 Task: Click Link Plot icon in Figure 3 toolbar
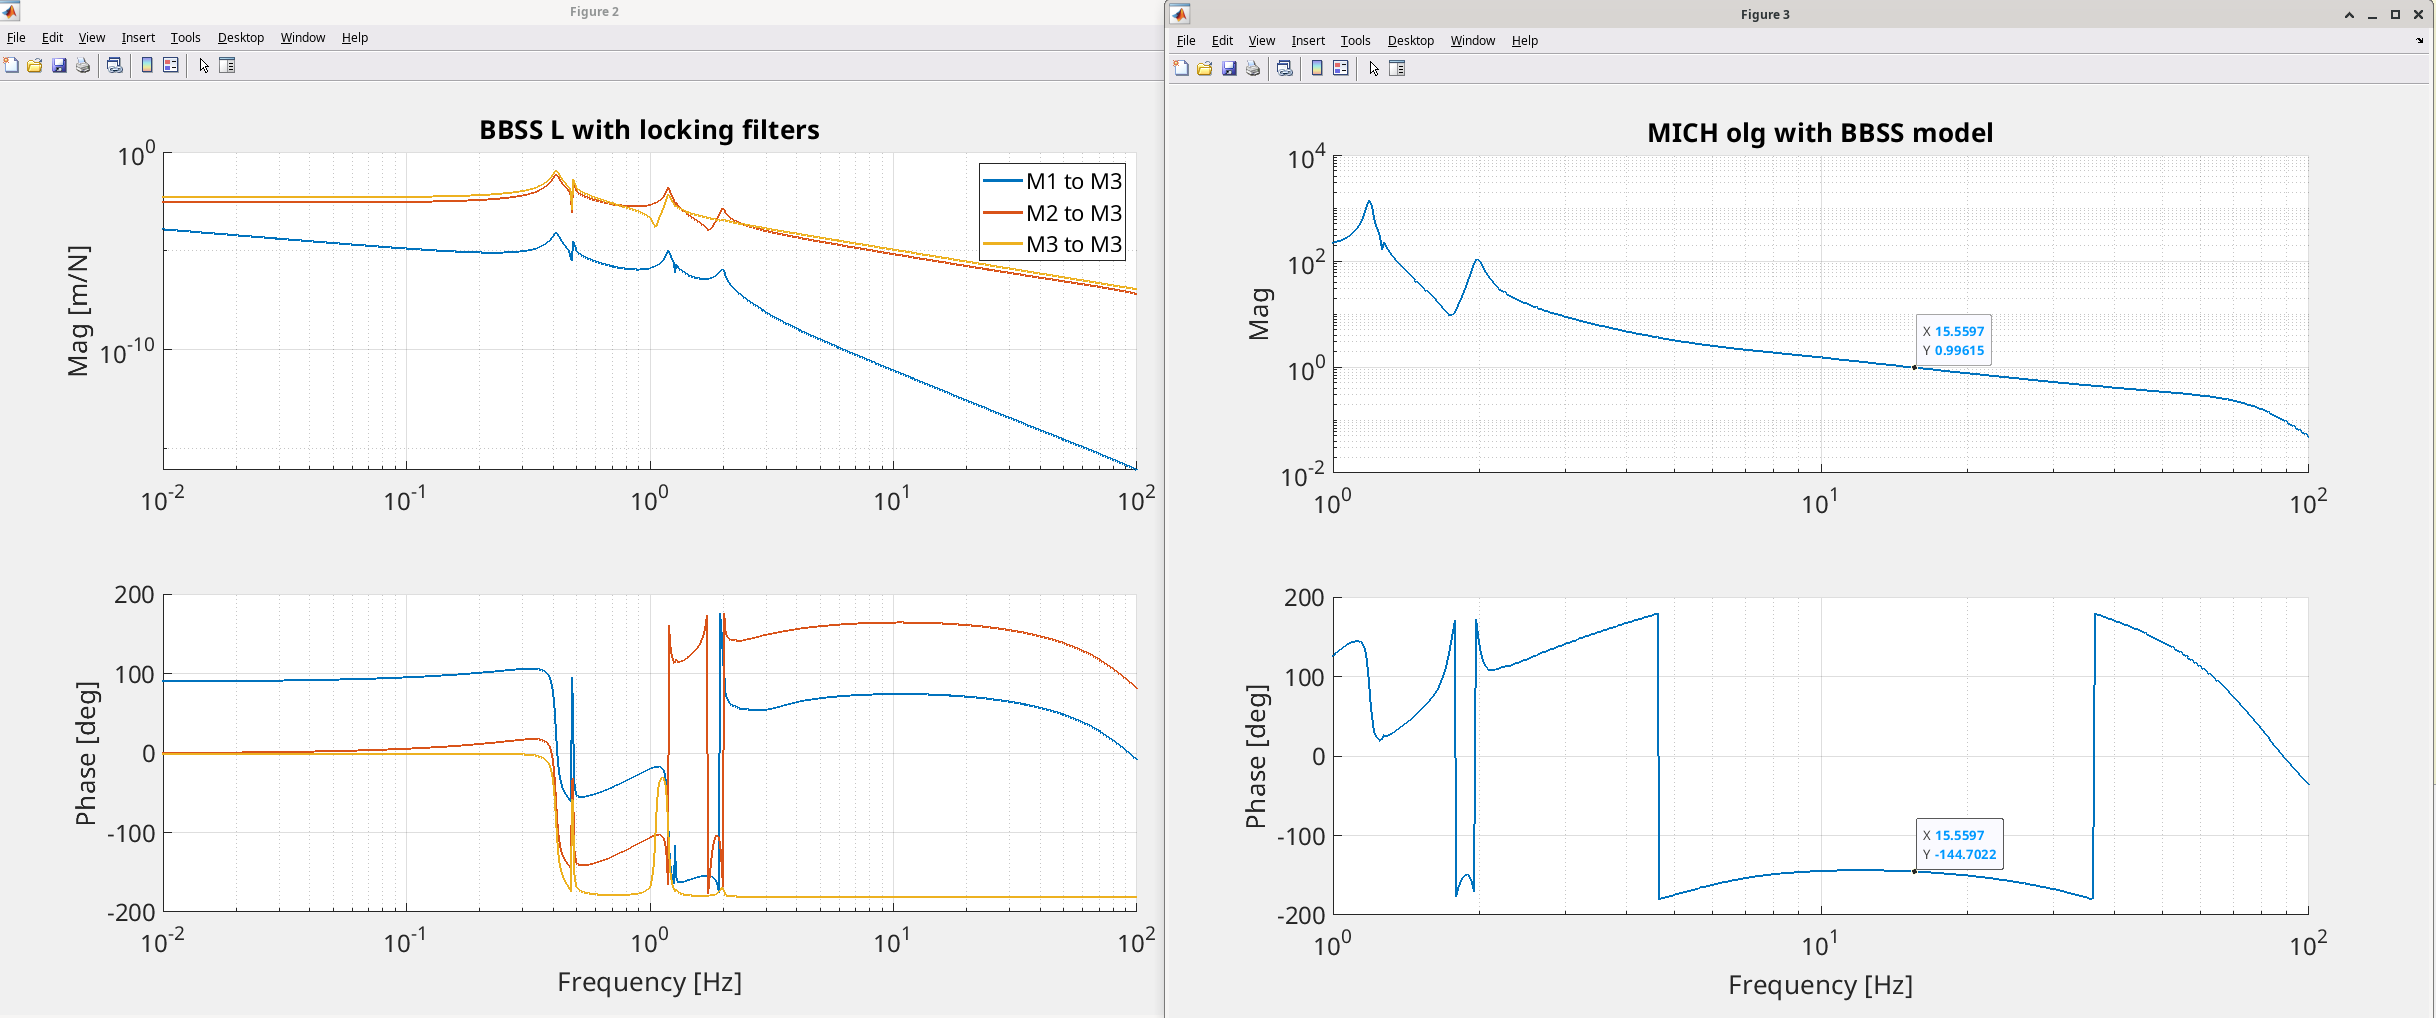point(1285,69)
